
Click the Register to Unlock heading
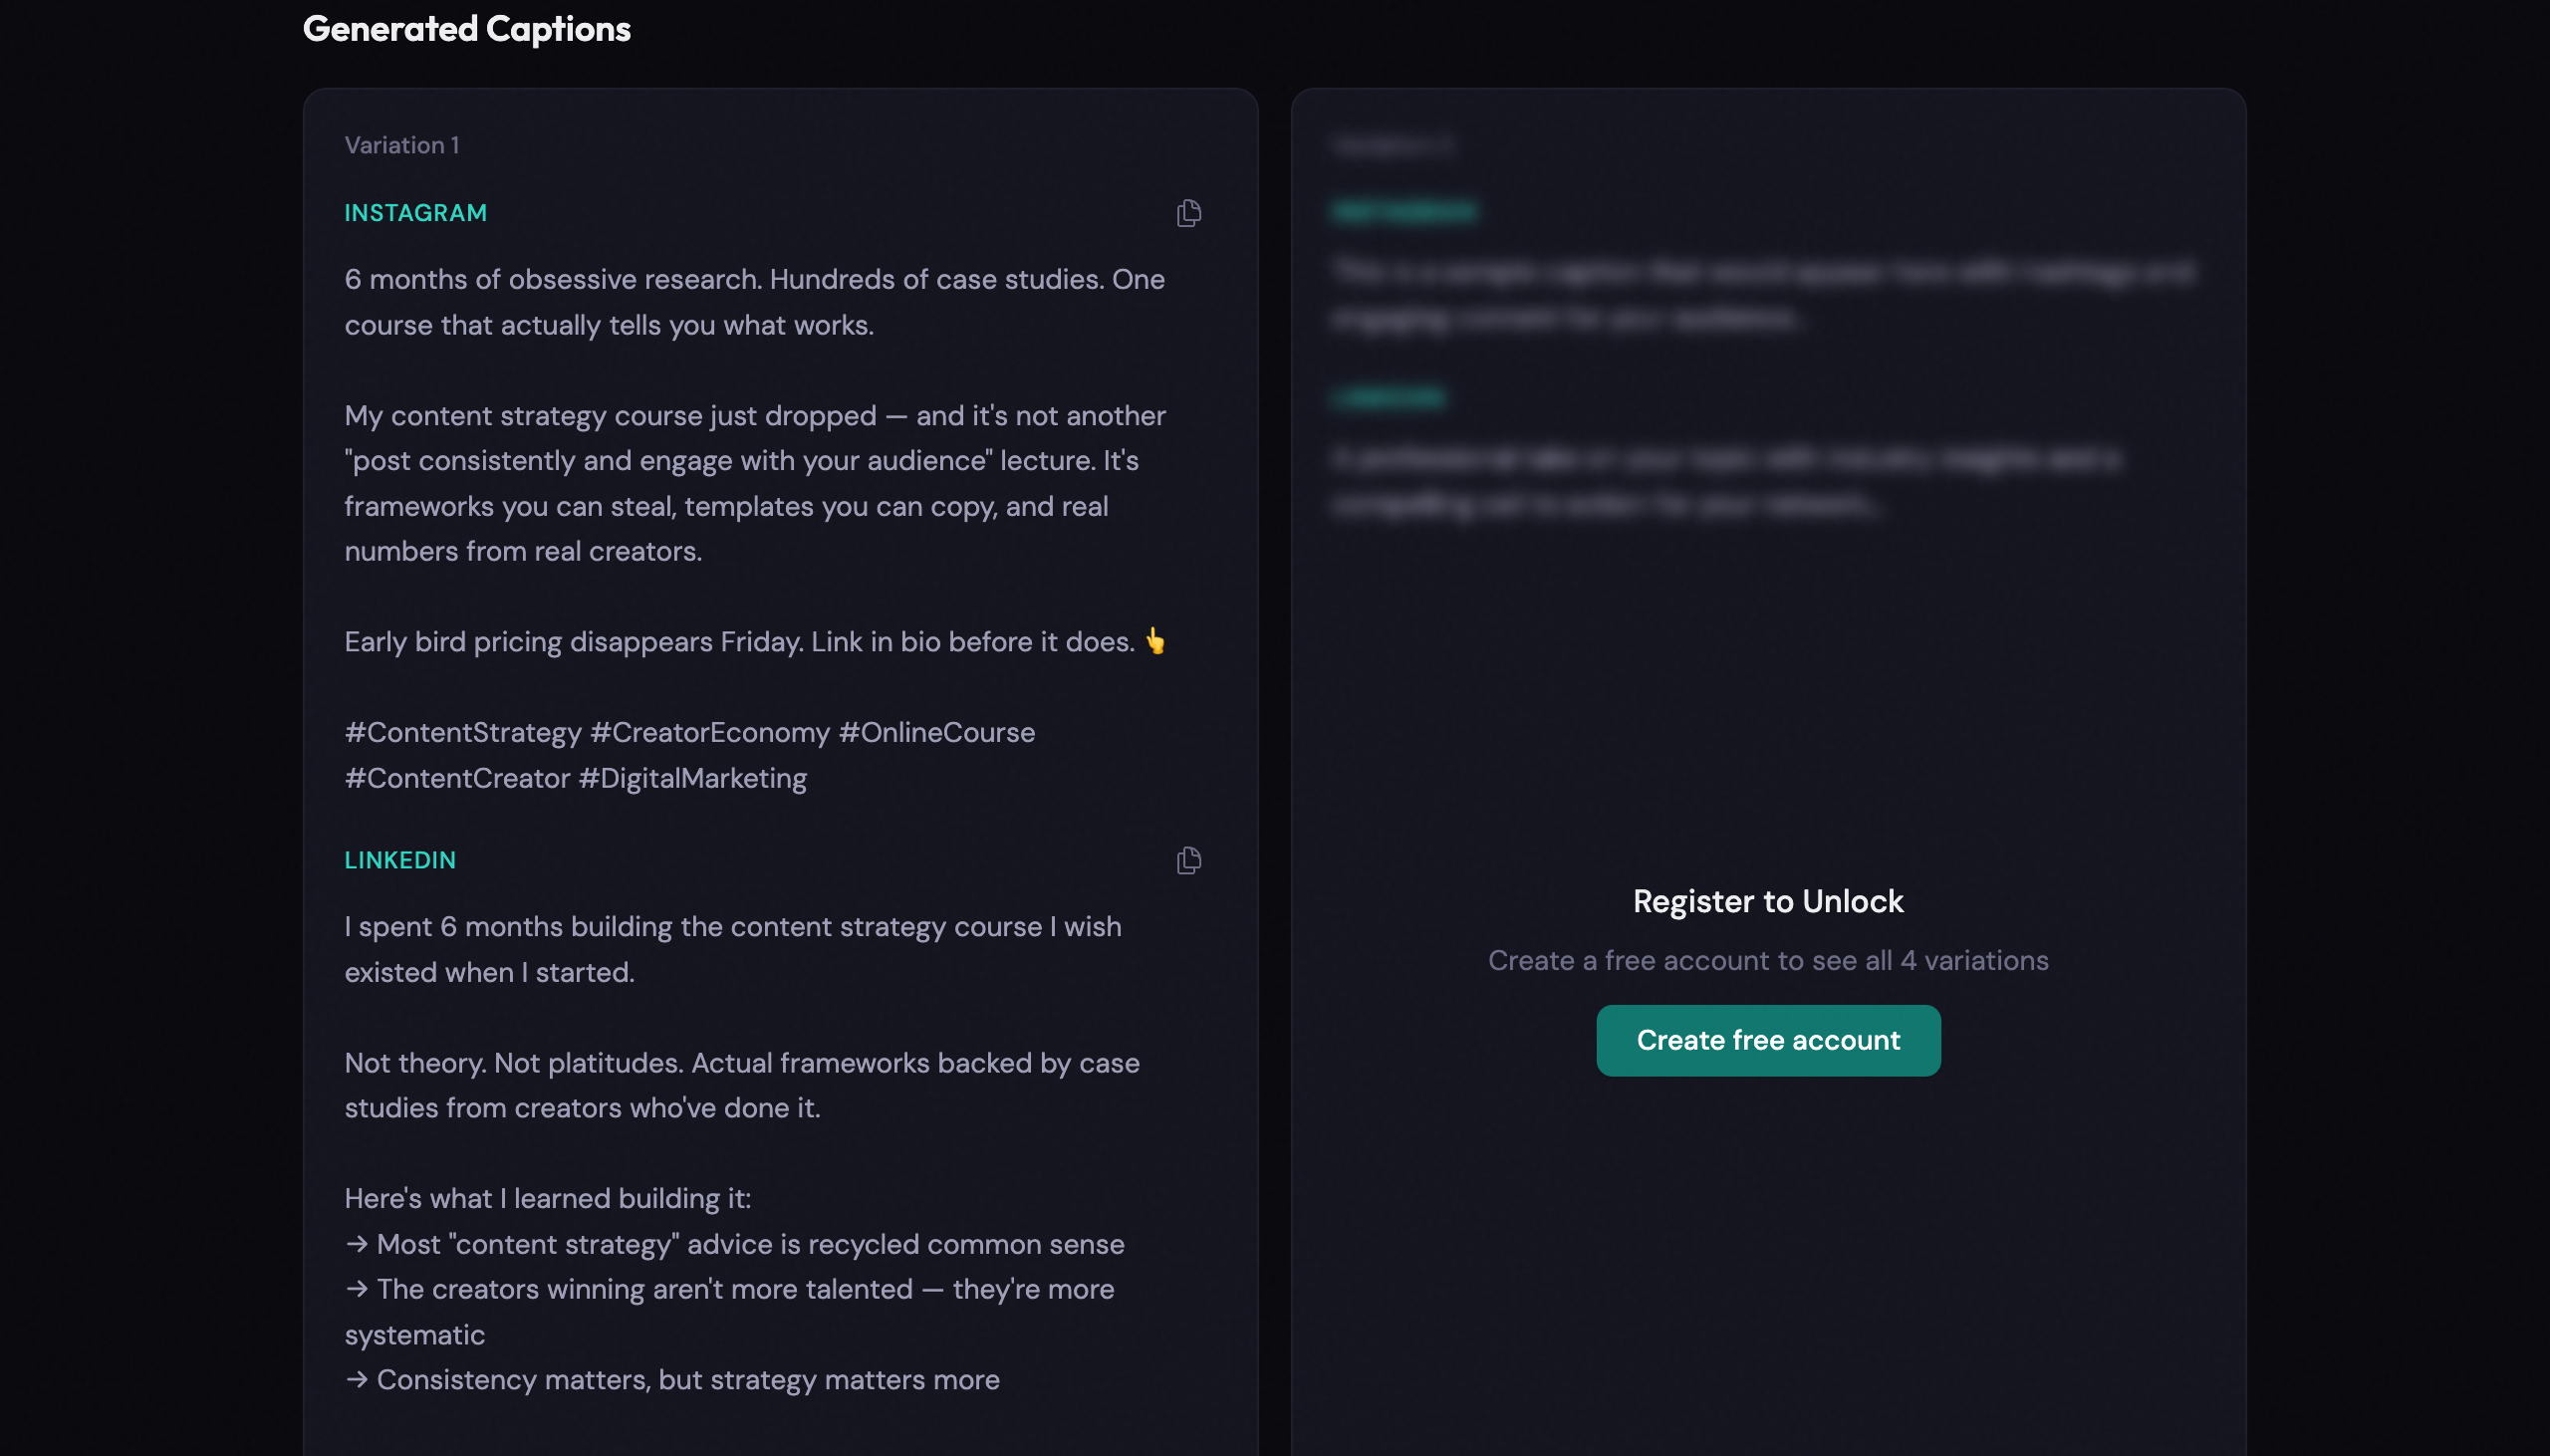(x=1767, y=901)
